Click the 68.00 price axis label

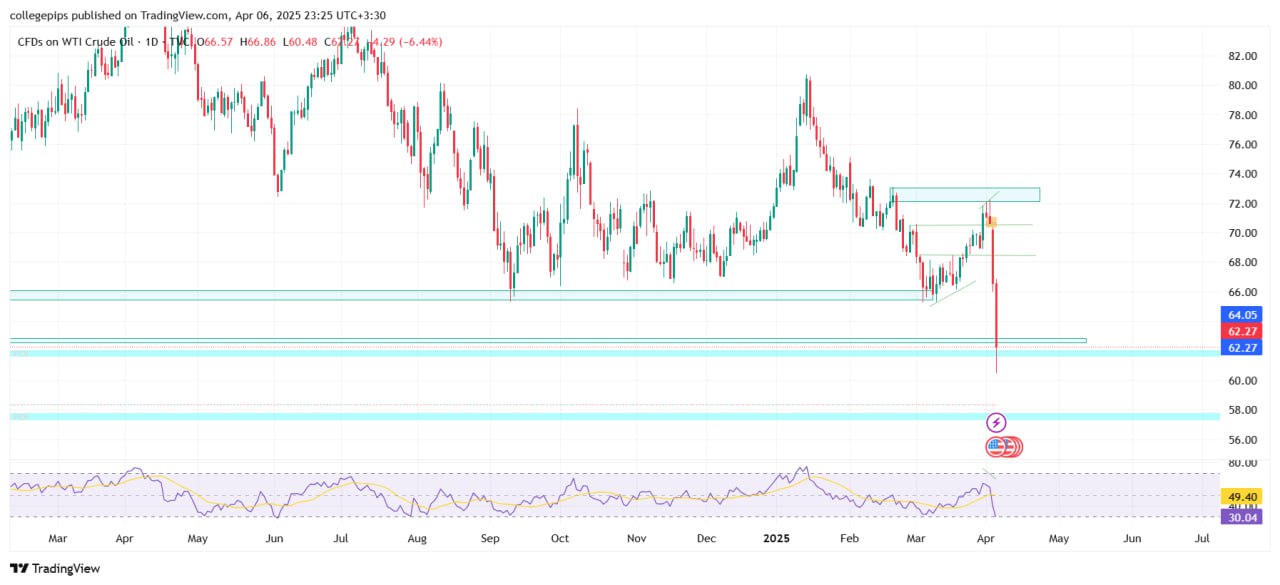[x=1244, y=263]
